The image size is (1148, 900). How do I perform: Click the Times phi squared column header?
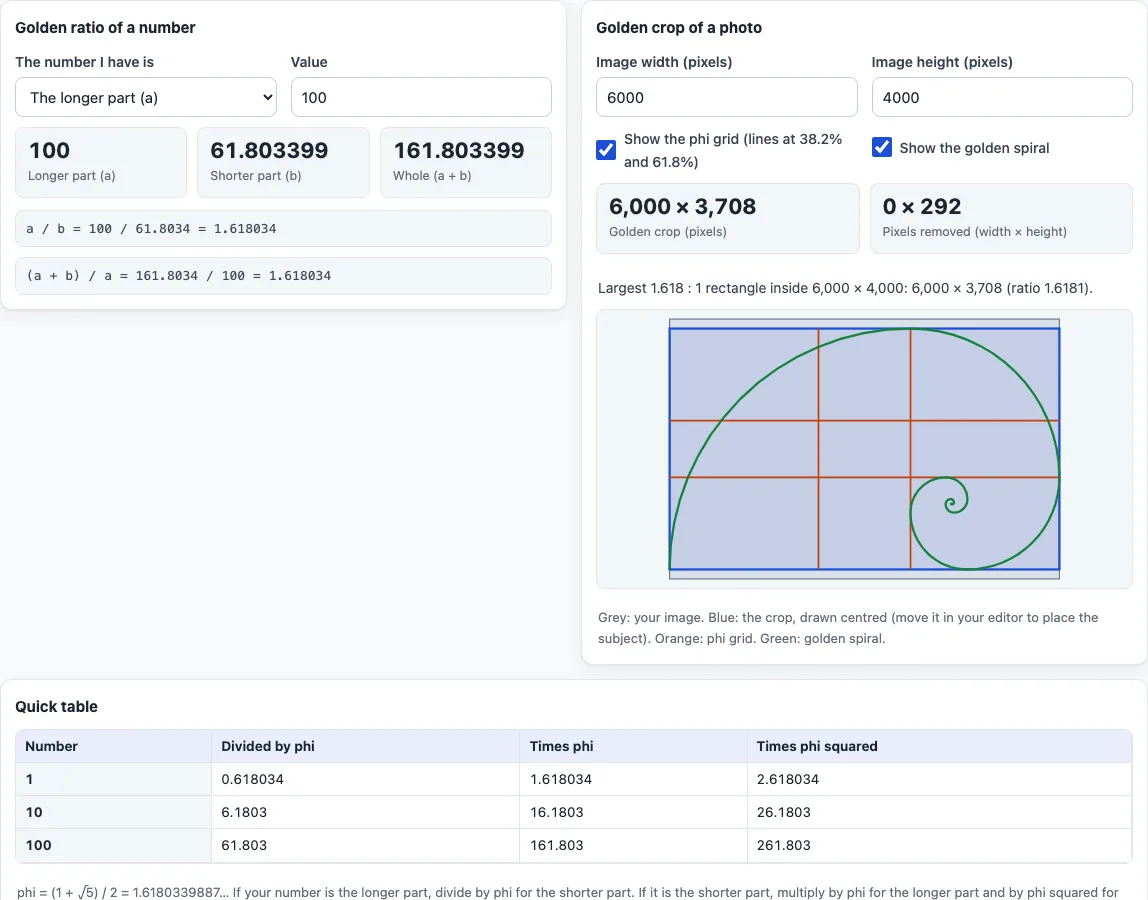pyautogui.click(x=939, y=746)
